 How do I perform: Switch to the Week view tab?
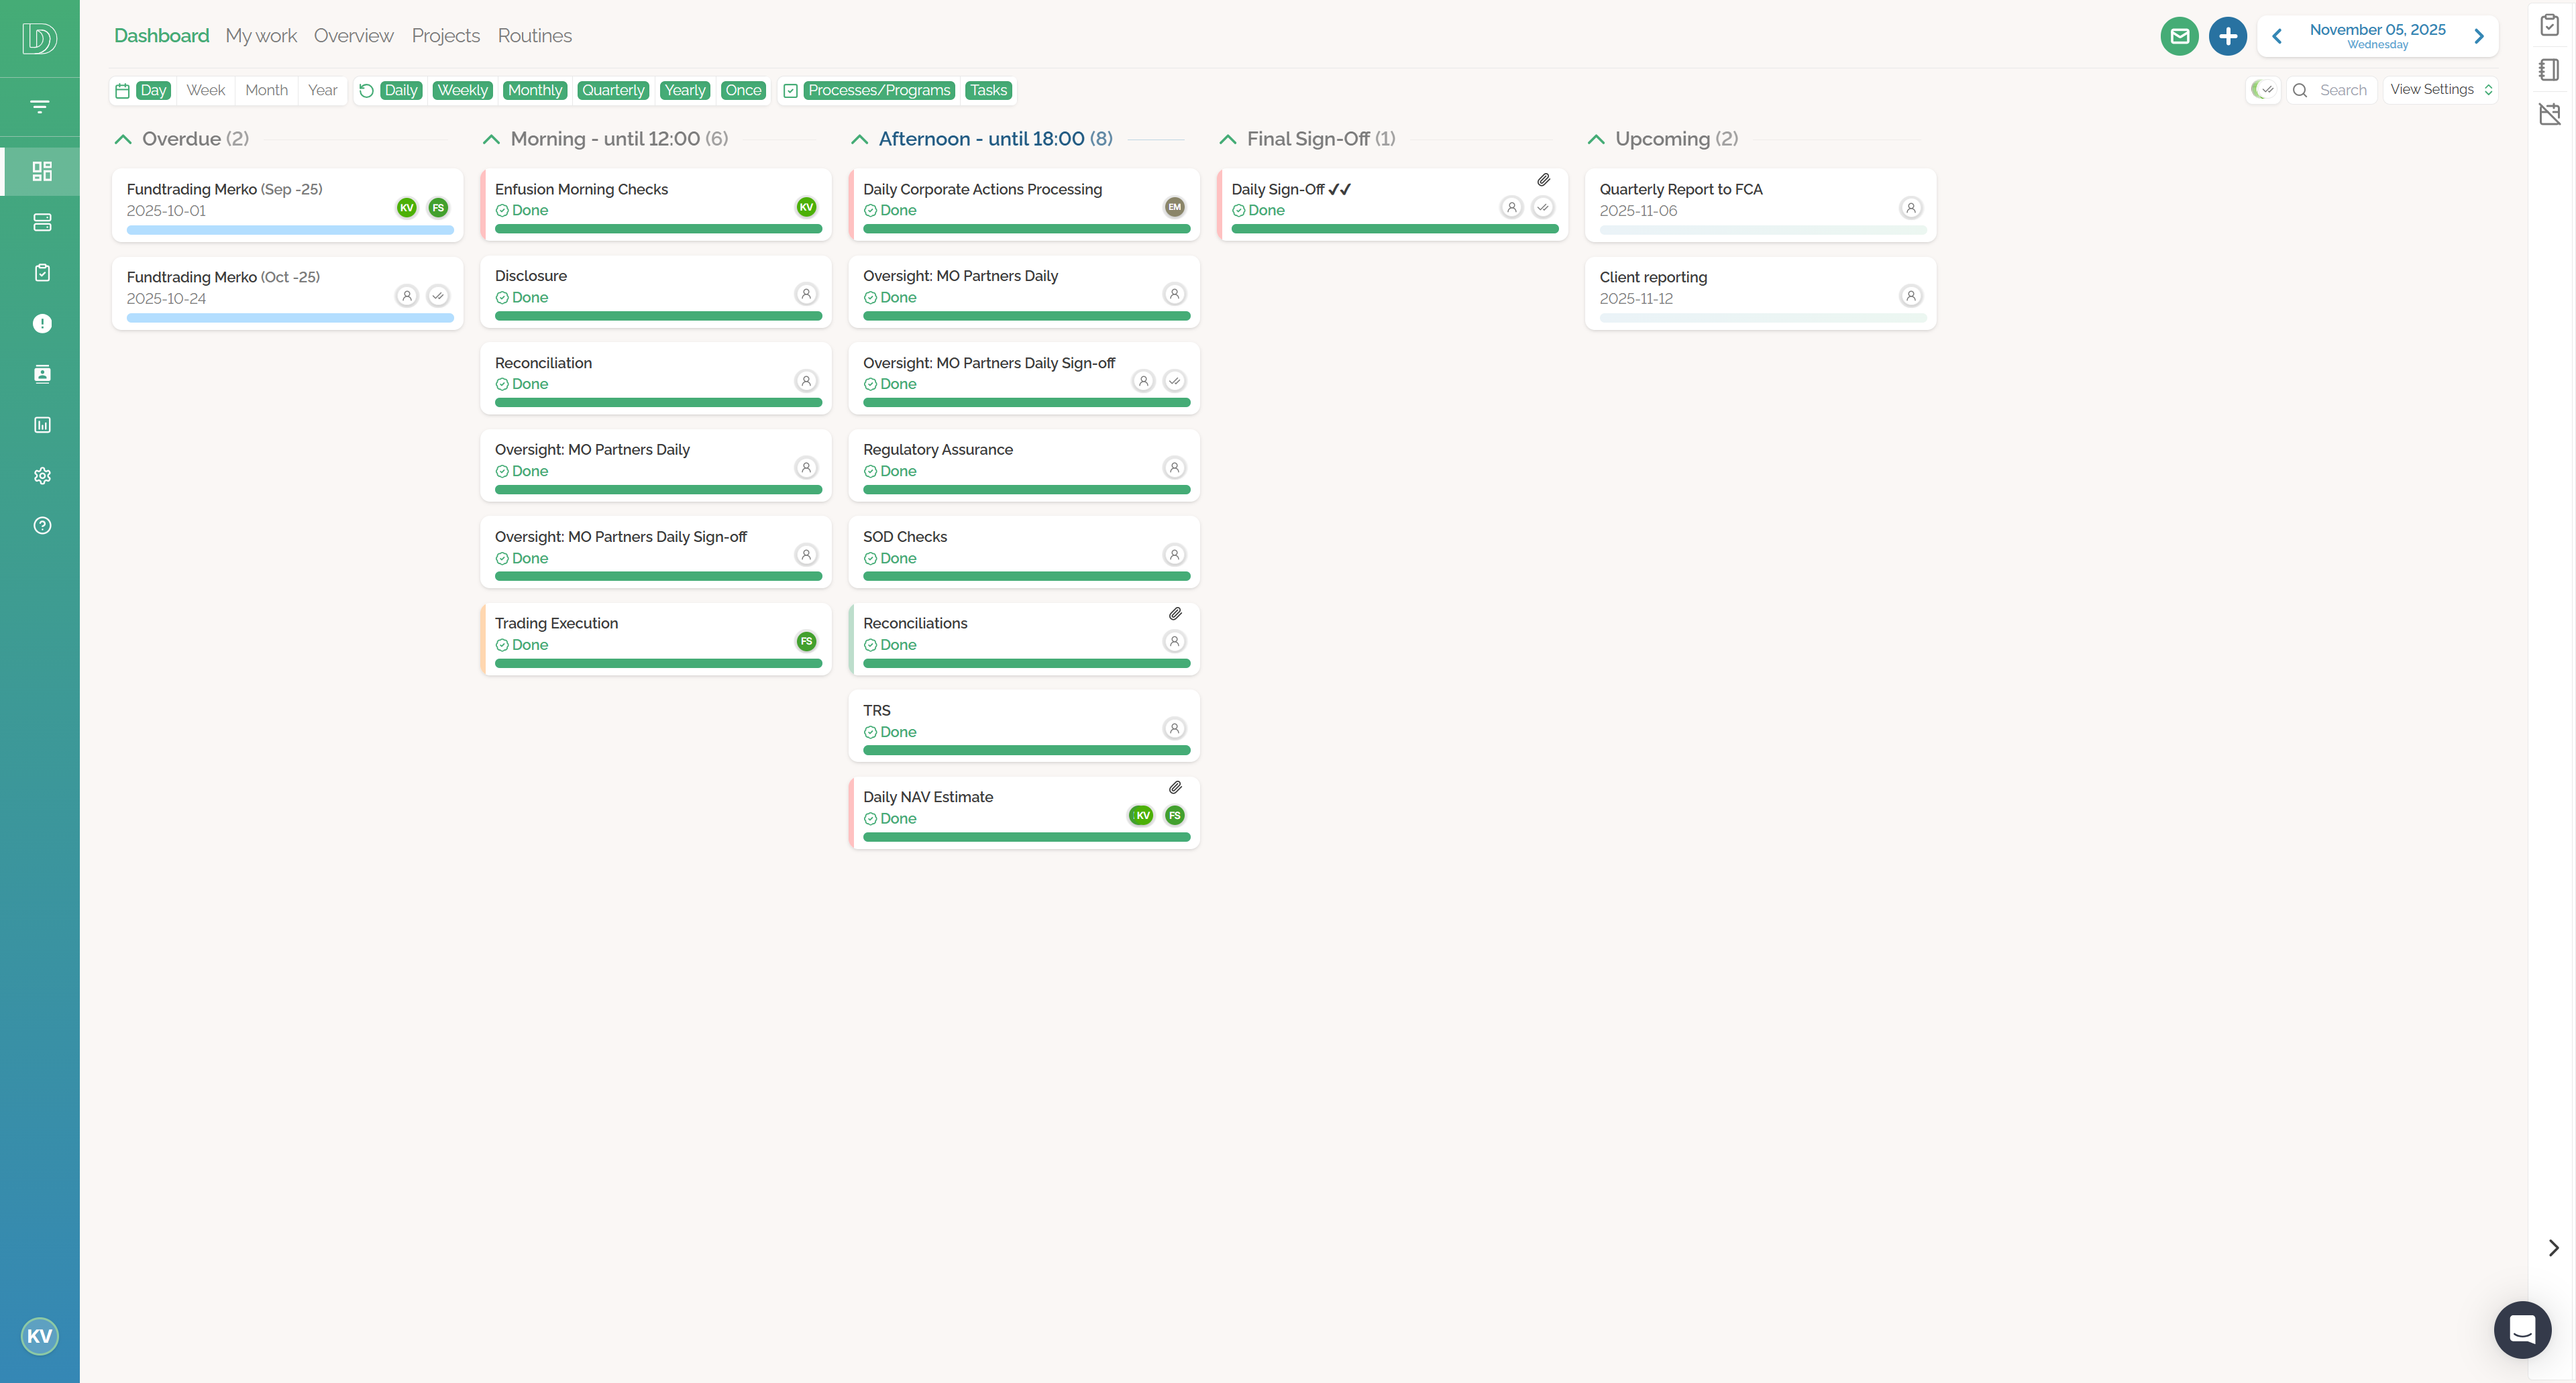click(x=205, y=90)
